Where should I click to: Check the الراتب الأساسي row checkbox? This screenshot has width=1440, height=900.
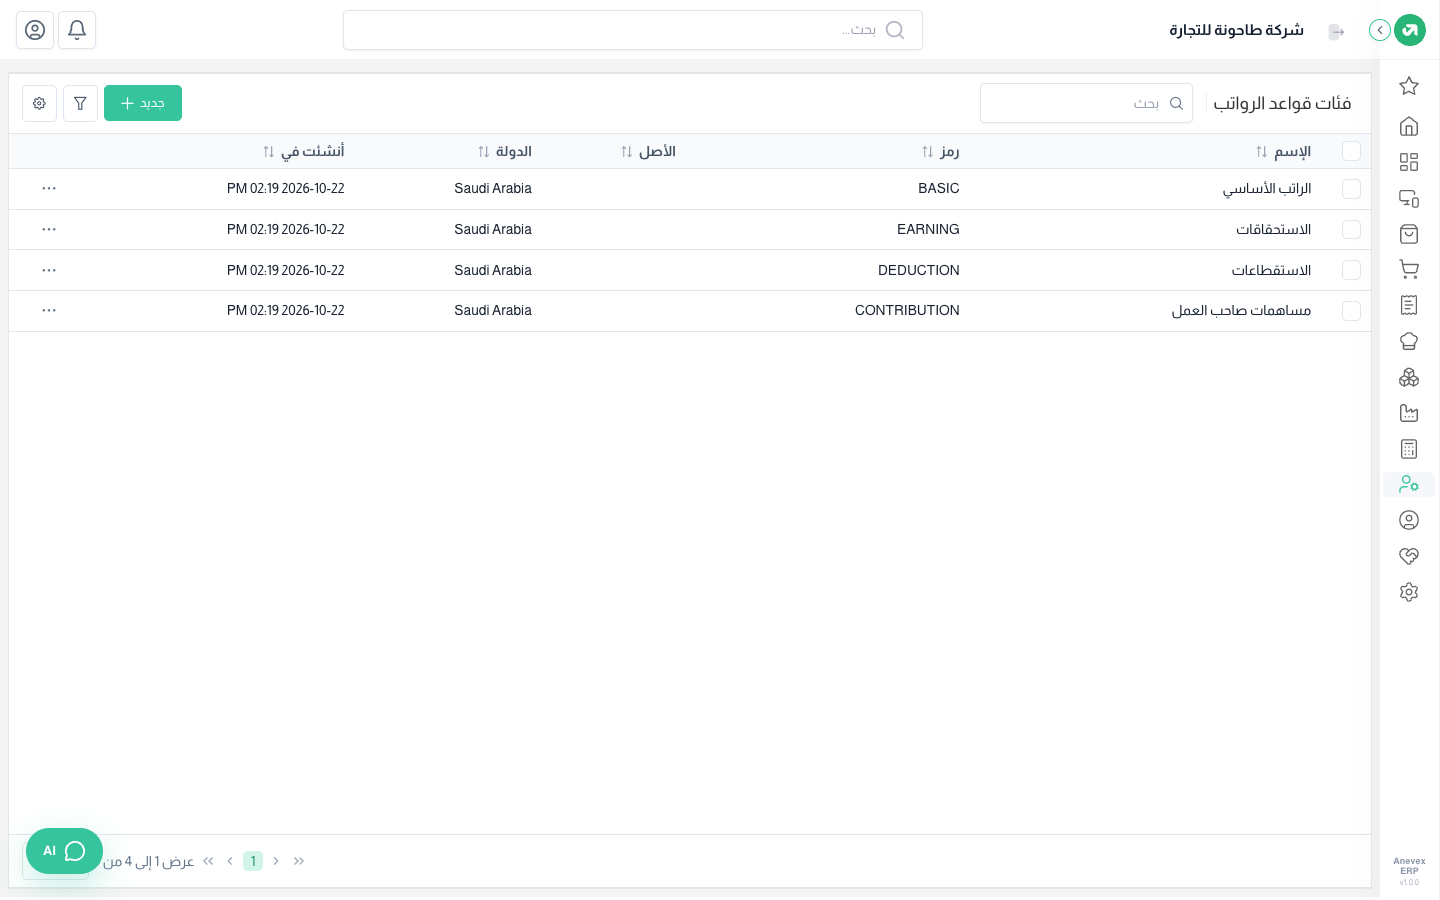(x=1351, y=188)
